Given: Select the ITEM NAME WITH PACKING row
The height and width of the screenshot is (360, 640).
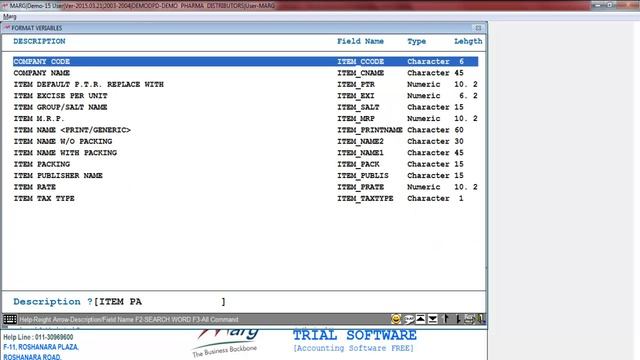Looking at the screenshot, I should point(245,153).
